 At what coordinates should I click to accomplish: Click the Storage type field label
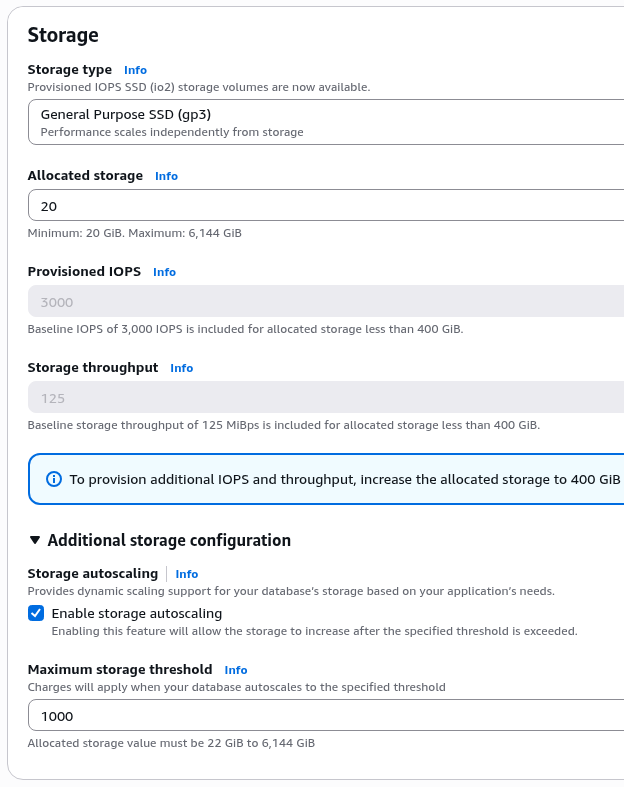[x=70, y=70]
